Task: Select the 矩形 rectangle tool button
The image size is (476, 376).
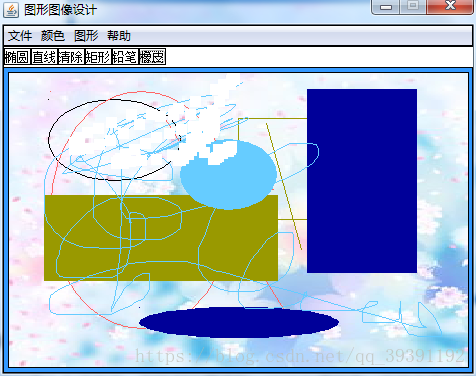Action: 98,57
